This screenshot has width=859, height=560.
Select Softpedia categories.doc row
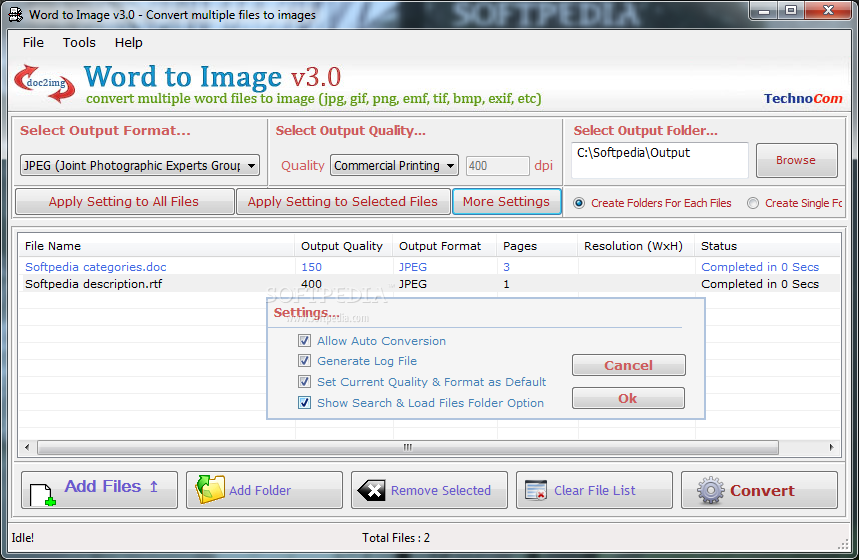click(x=429, y=267)
